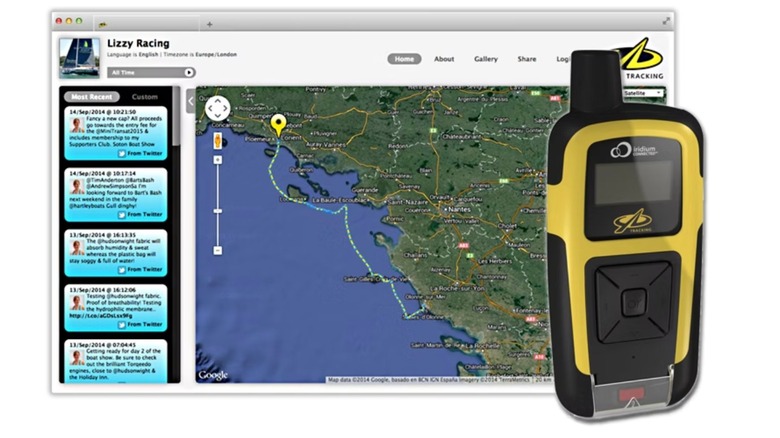780x438 pixels.
Task: Click avatar on 13/Sep 07:04:45 post
Action: tap(77, 357)
